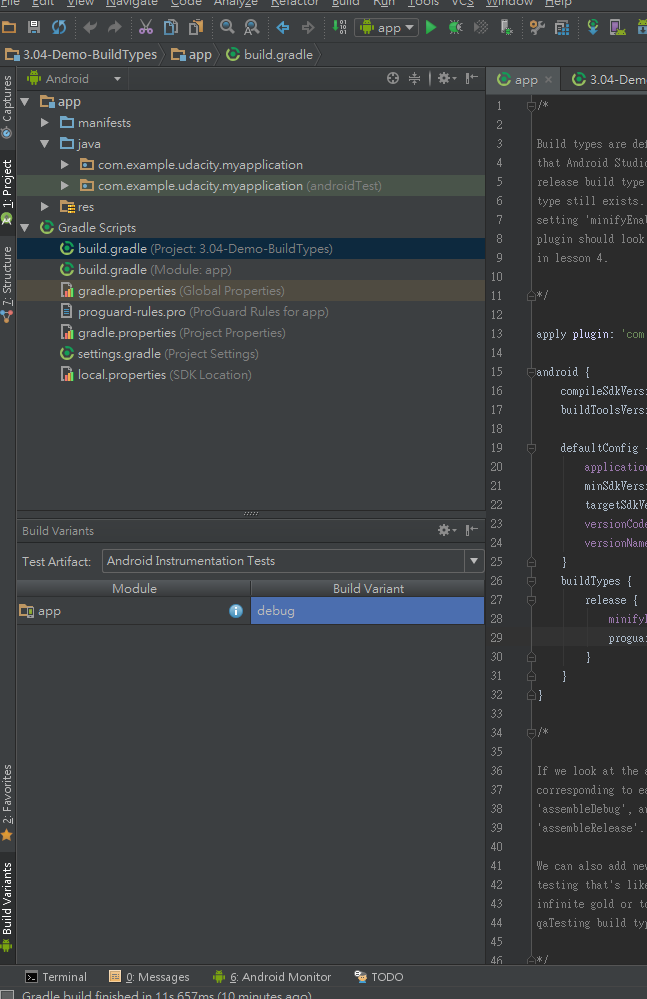Select settings.gradle (Project Settings)
647x999 pixels.
tap(250, 354)
